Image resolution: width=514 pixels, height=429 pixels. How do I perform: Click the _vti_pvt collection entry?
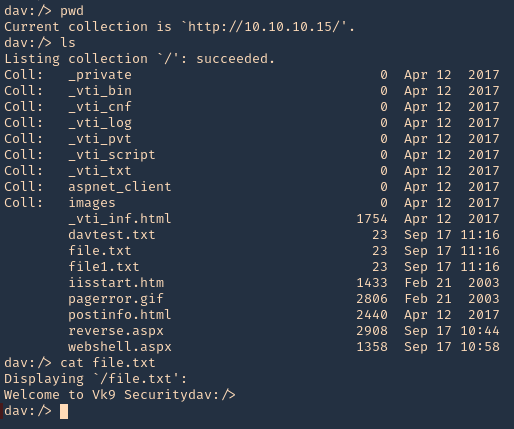[x=100, y=139]
